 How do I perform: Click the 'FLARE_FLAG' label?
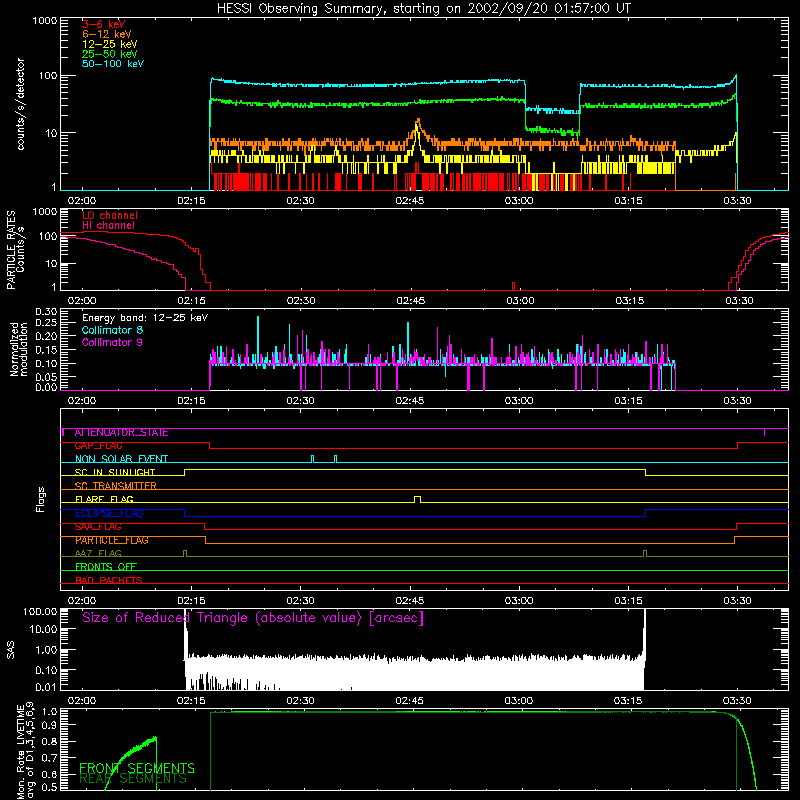coord(104,499)
